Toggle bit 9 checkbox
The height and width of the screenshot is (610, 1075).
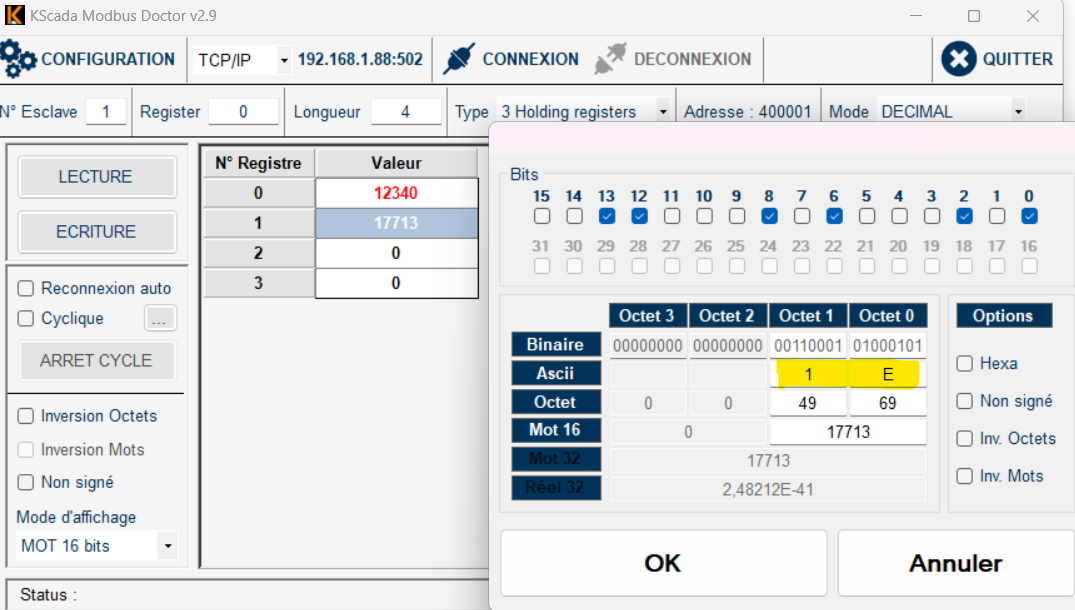pos(737,217)
